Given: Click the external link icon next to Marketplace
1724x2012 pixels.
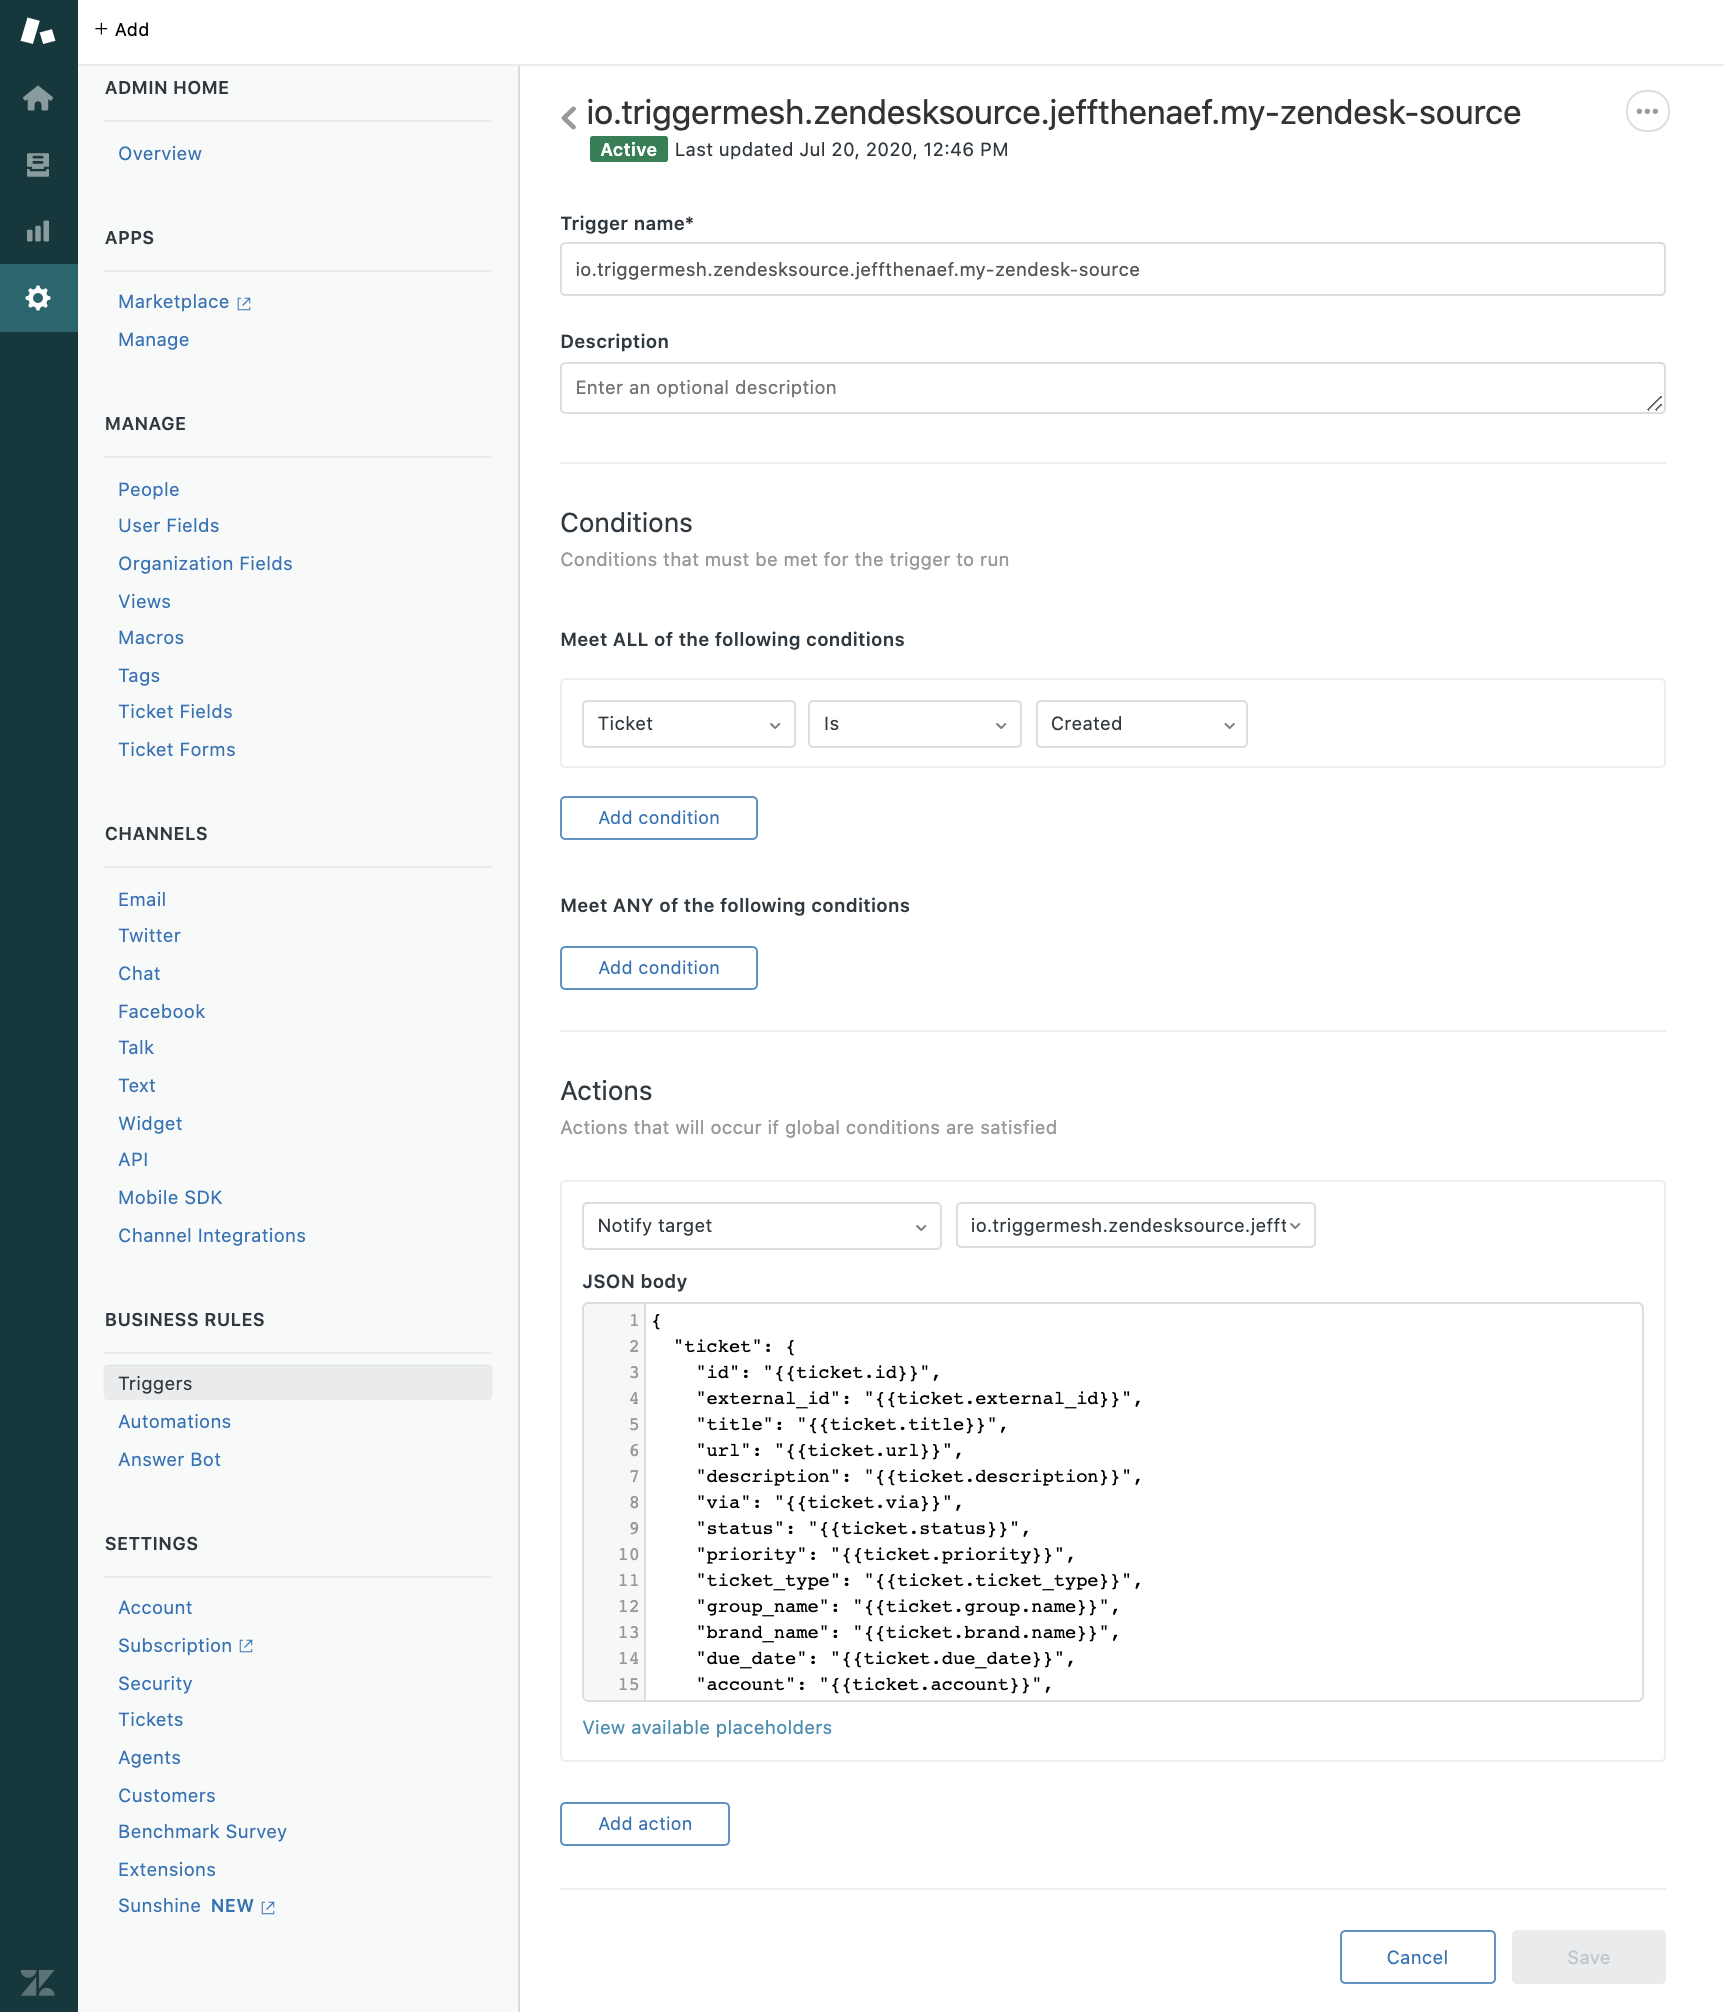Looking at the screenshot, I should (244, 303).
